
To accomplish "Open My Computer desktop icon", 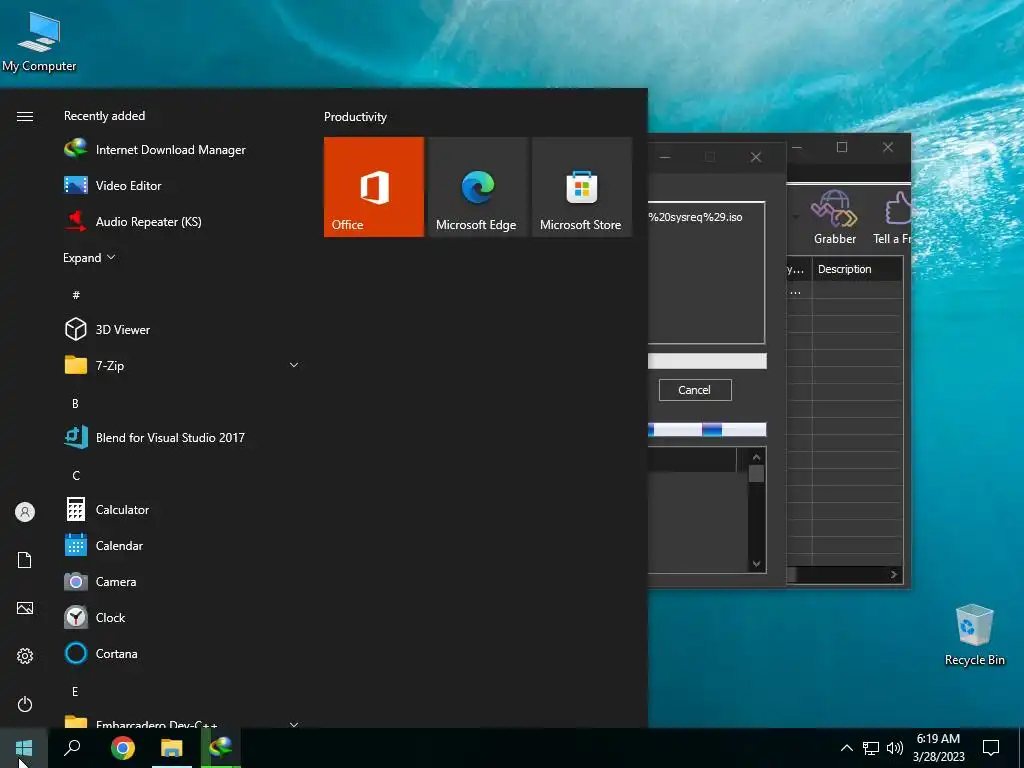I will 39,41.
